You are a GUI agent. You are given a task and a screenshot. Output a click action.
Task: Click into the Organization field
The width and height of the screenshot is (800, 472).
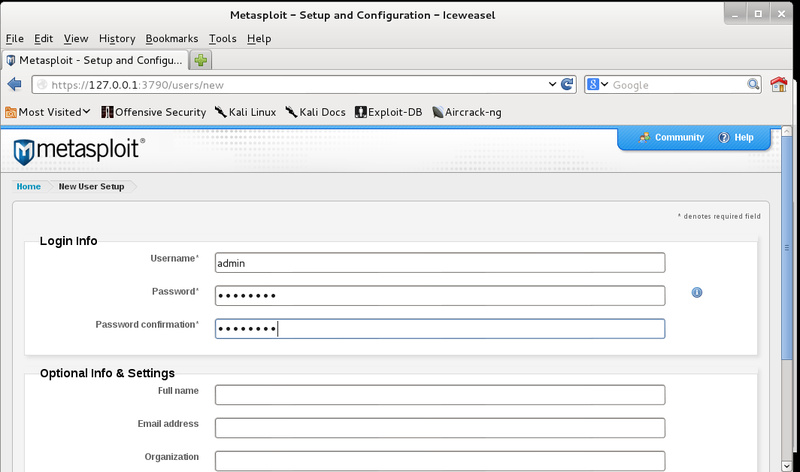point(440,461)
